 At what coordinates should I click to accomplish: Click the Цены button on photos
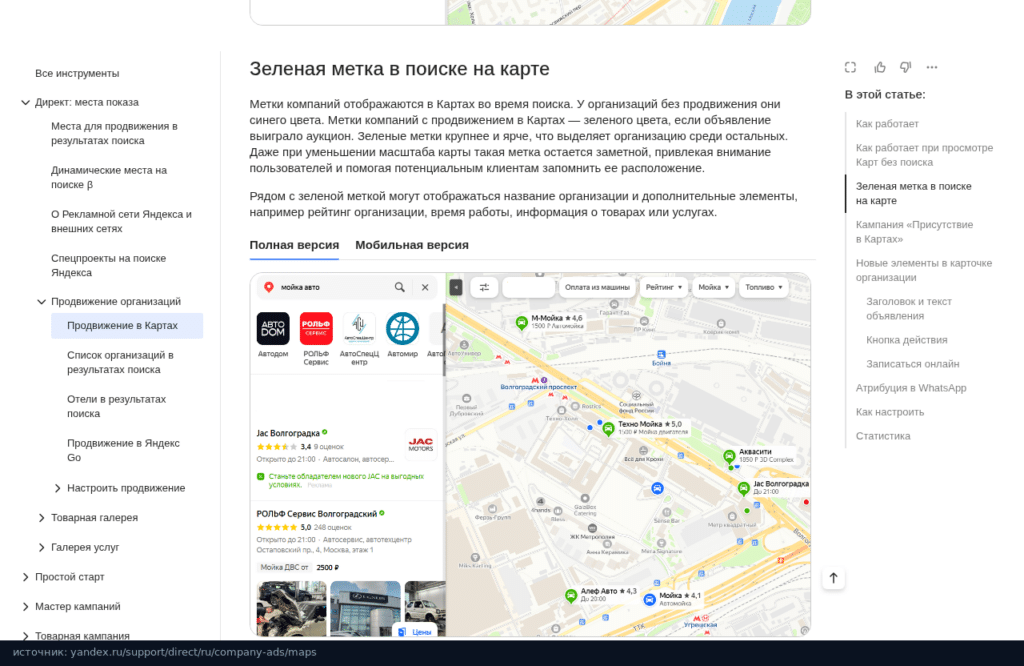415,631
